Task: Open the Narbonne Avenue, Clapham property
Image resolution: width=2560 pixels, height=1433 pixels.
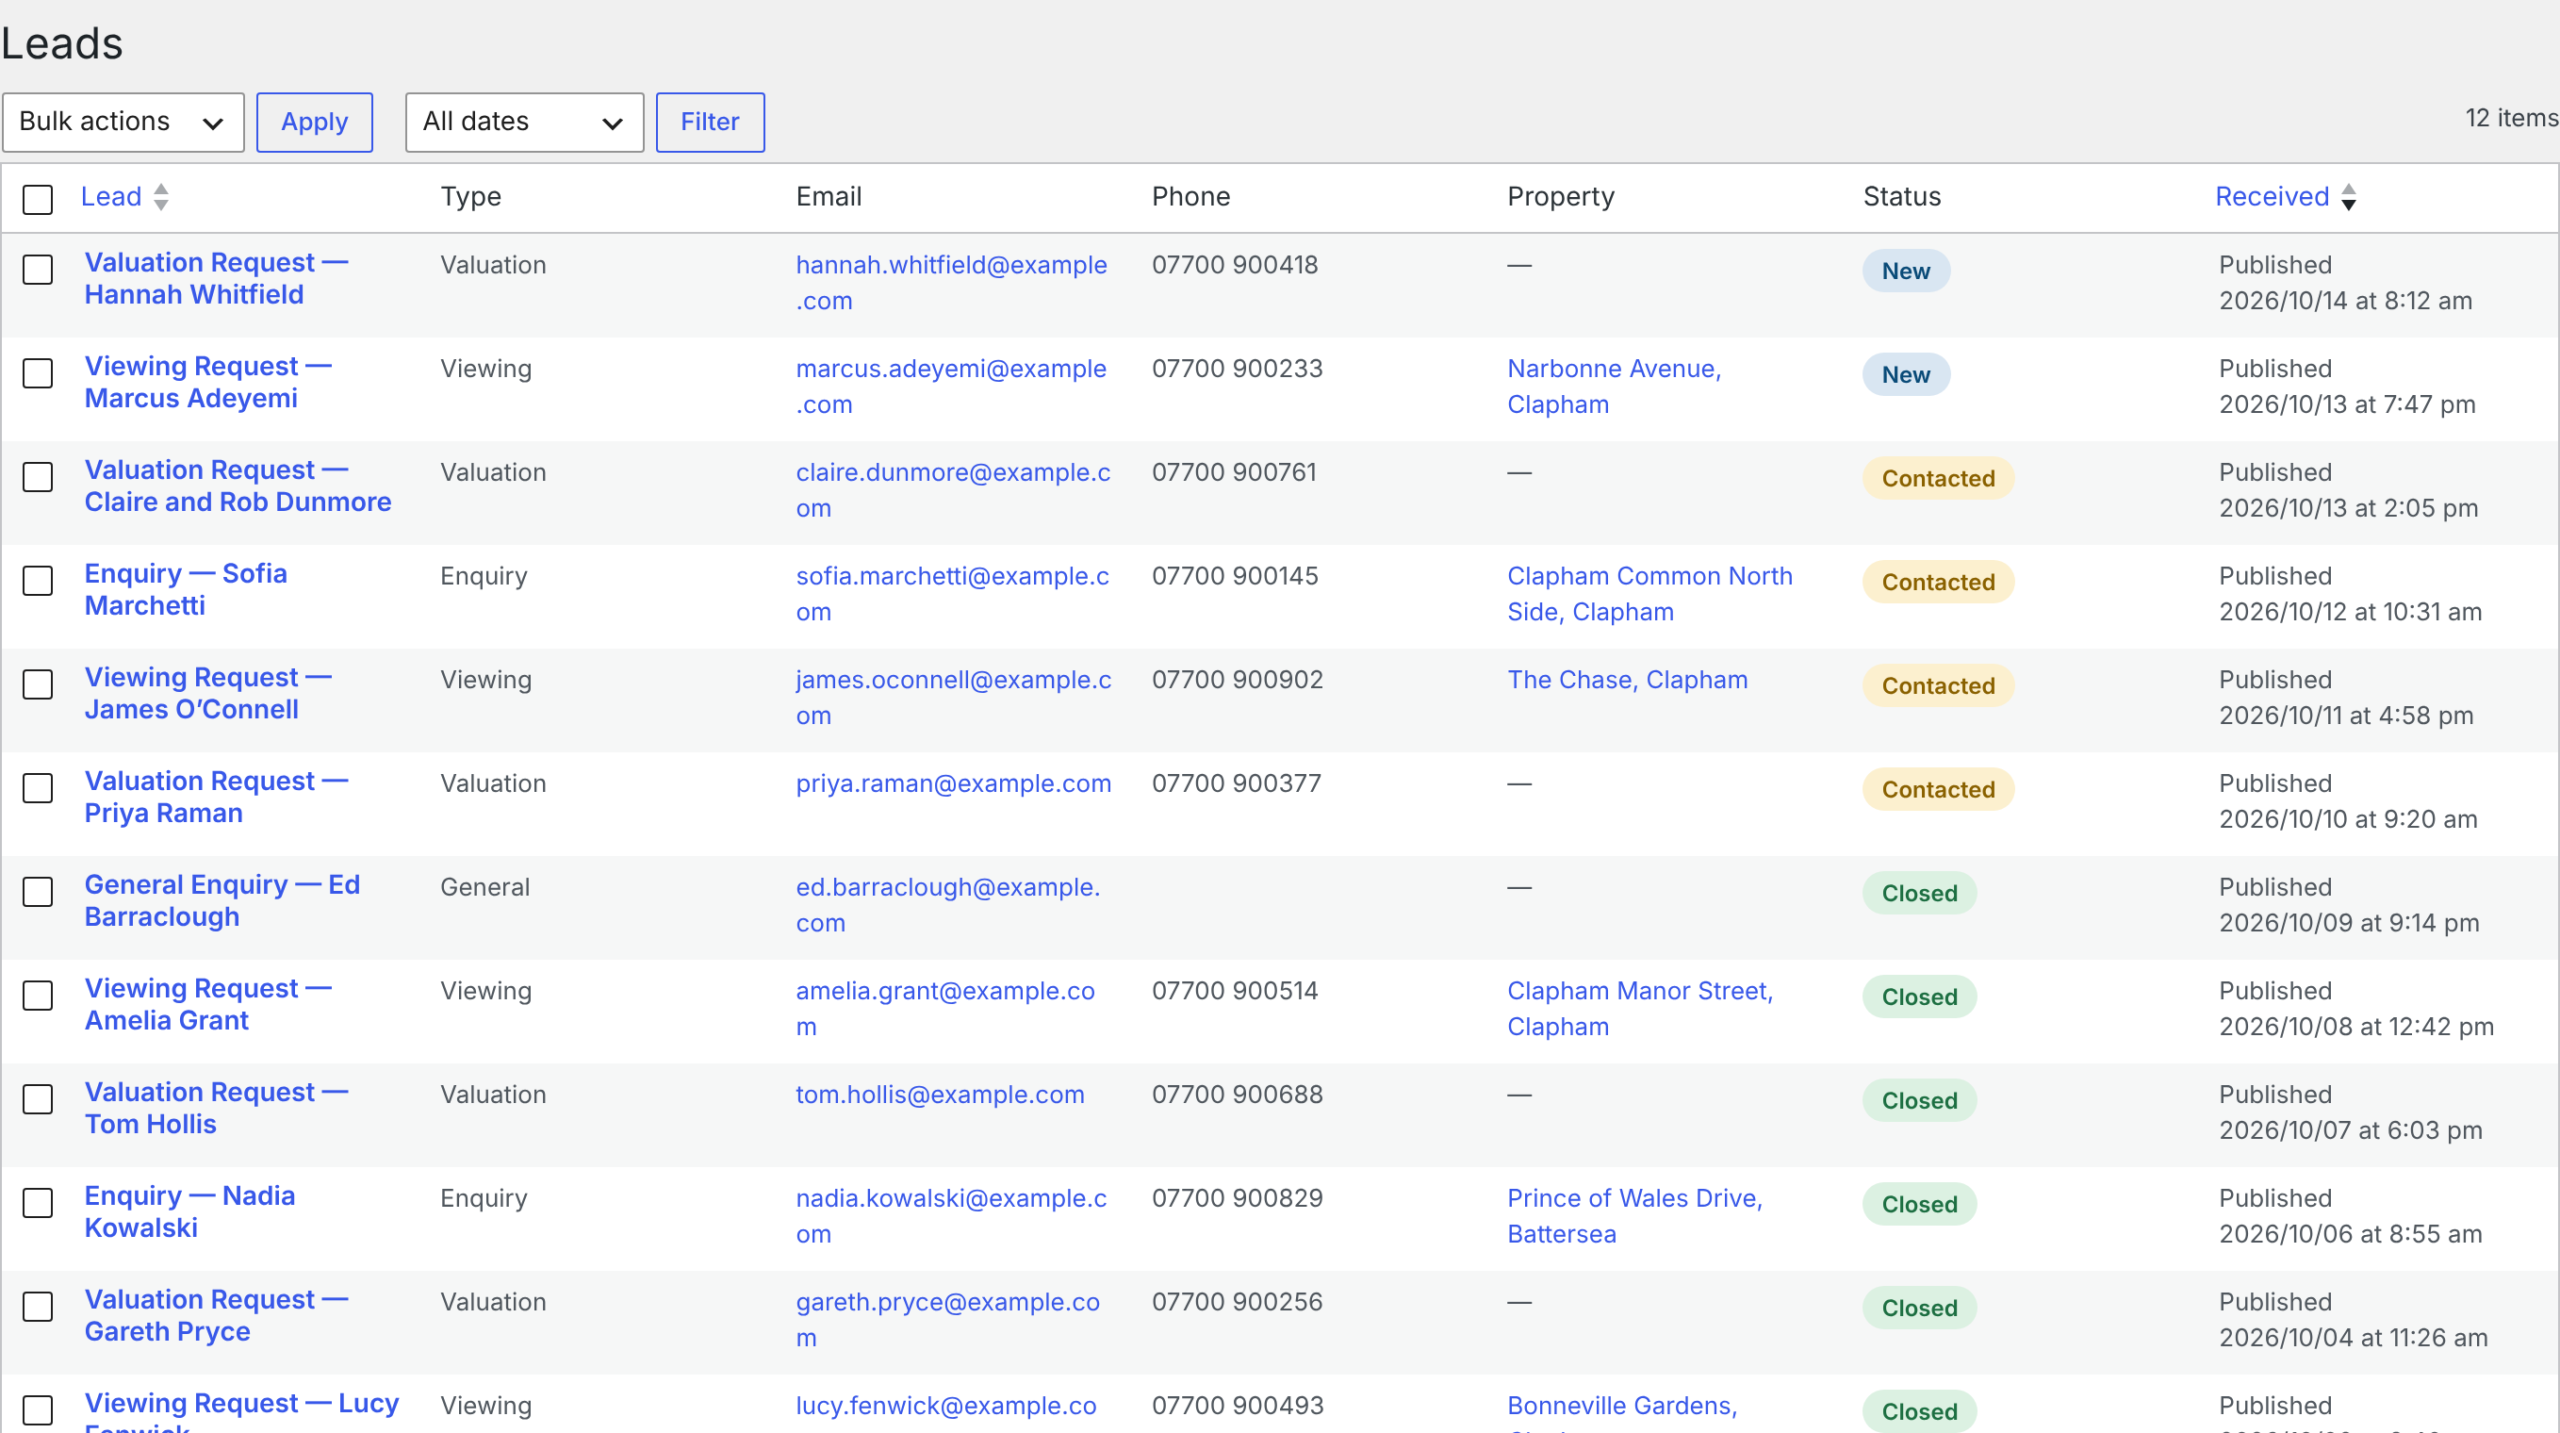Action: click(x=1614, y=387)
